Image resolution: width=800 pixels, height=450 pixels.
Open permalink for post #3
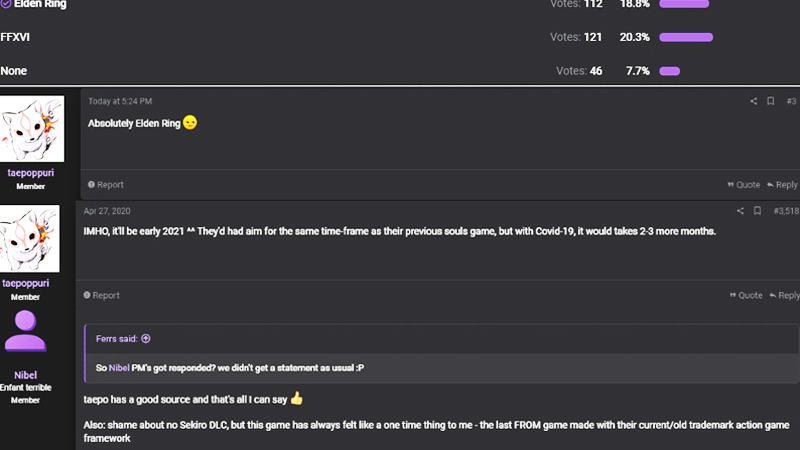790,101
